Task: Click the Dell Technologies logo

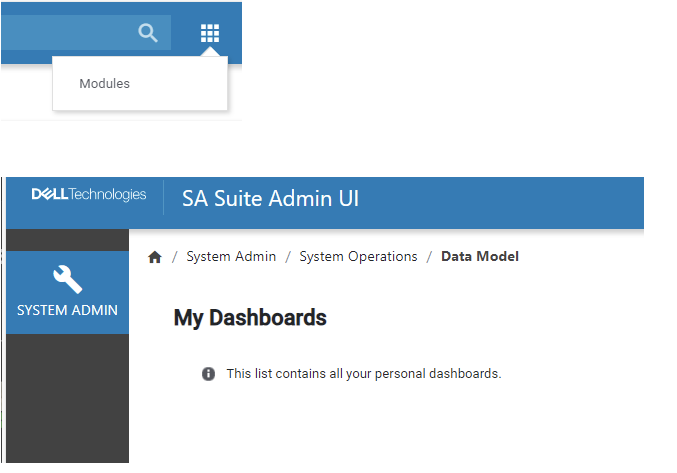Action: pos(89,195)
